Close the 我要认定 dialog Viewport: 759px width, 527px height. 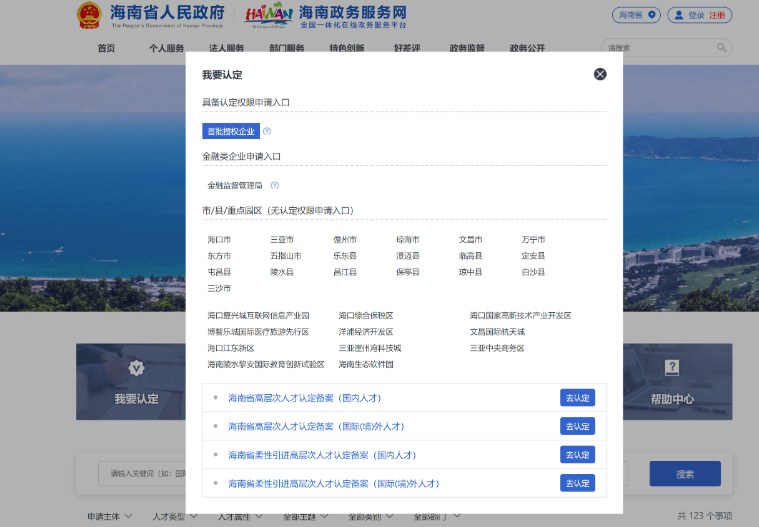click(600, 74)
